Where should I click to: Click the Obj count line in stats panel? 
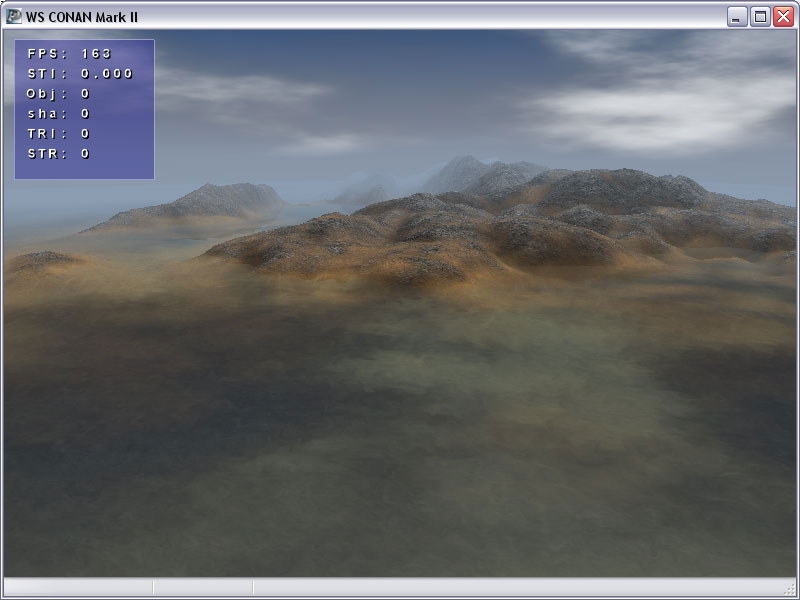coord(58,94)
